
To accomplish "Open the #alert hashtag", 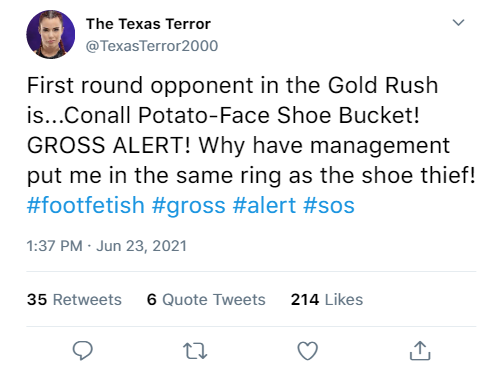I will click(x=264, y=205).
